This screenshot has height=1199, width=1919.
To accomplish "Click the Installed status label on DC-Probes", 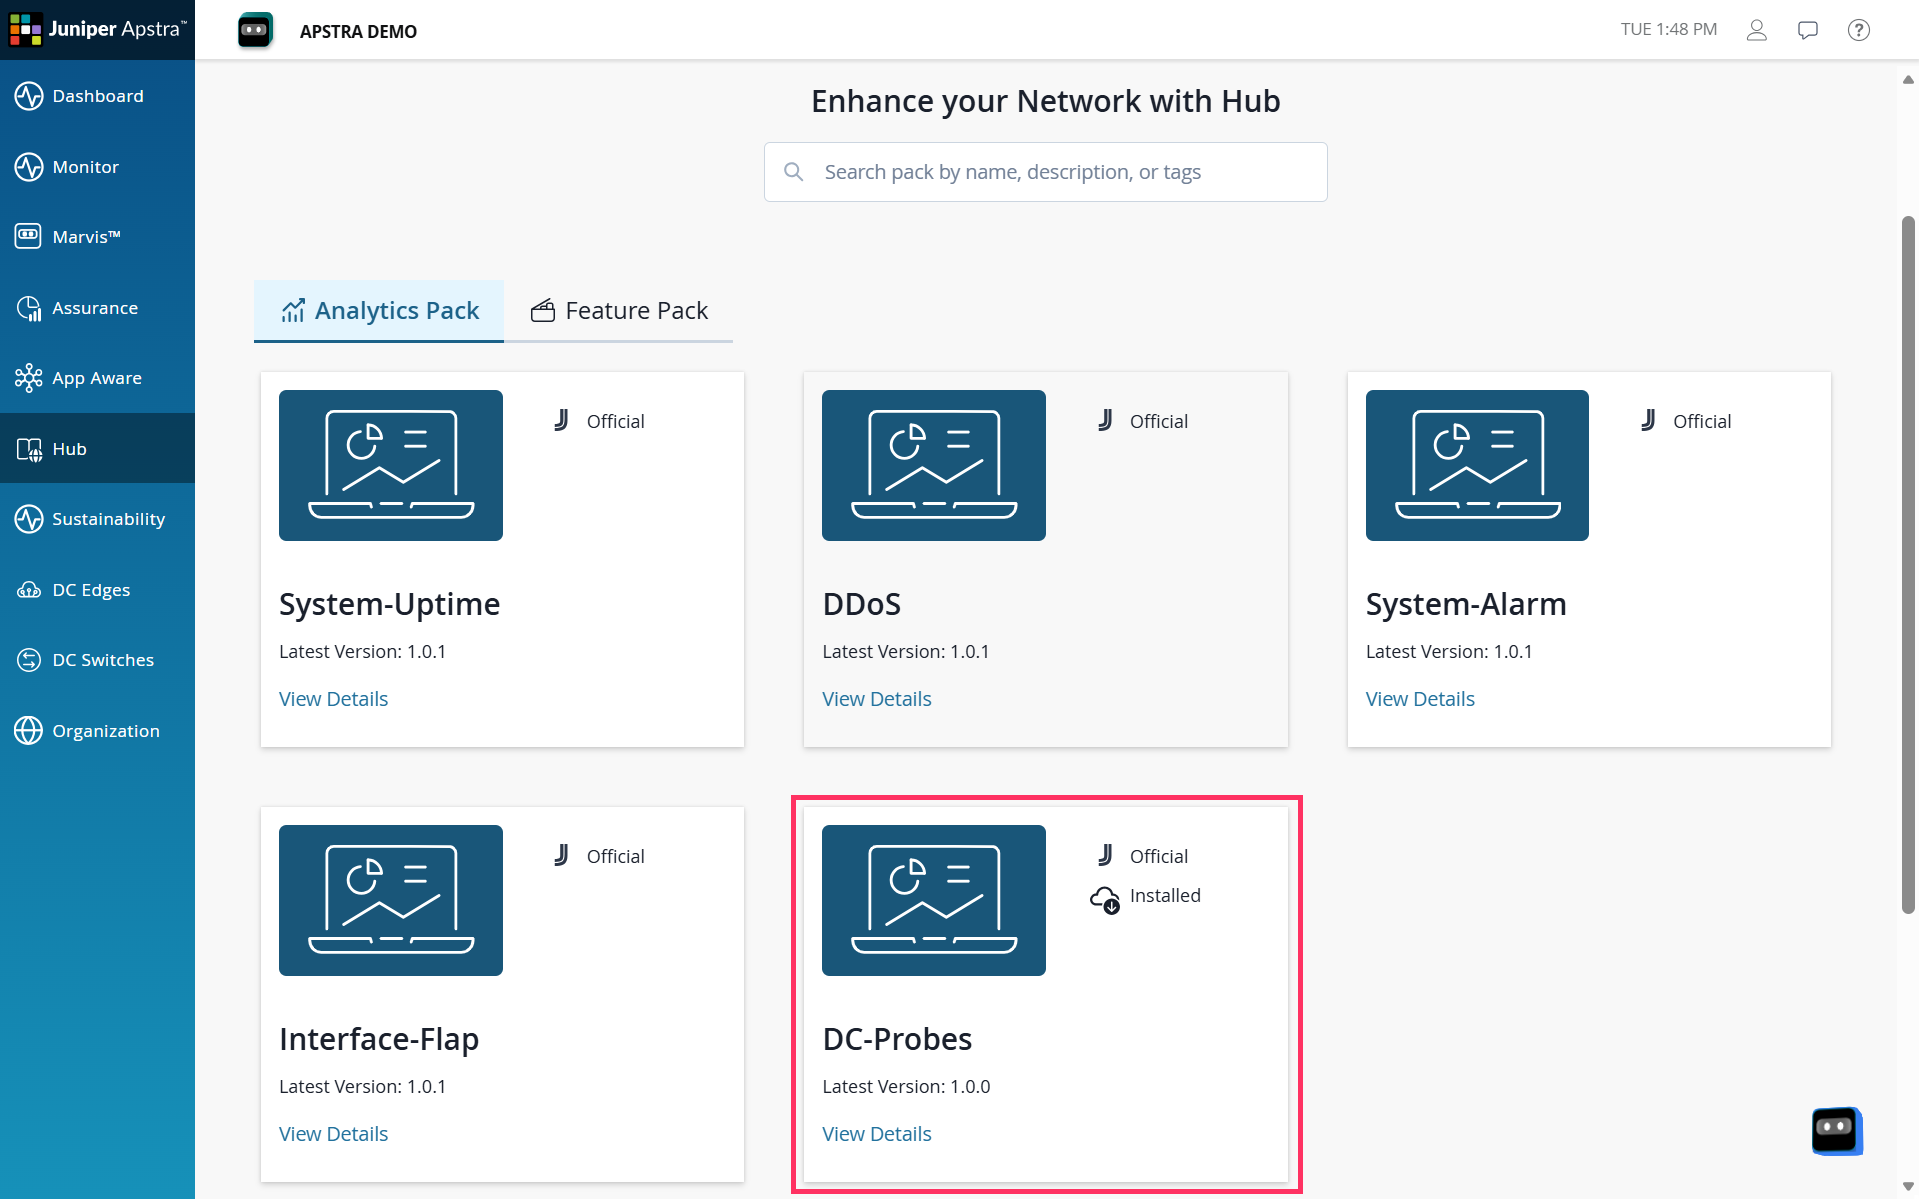I will click(x=1165, y=896).
